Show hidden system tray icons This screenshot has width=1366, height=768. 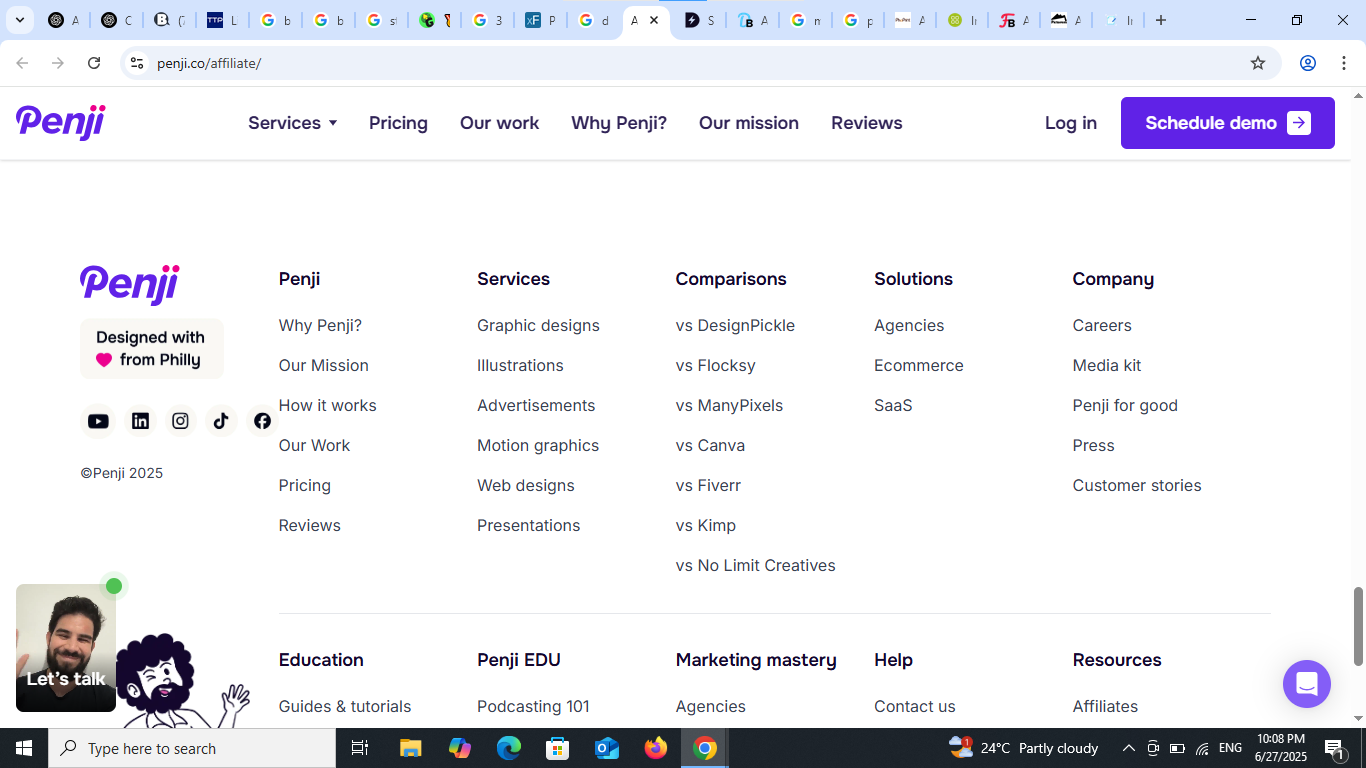click(1128, 748)
